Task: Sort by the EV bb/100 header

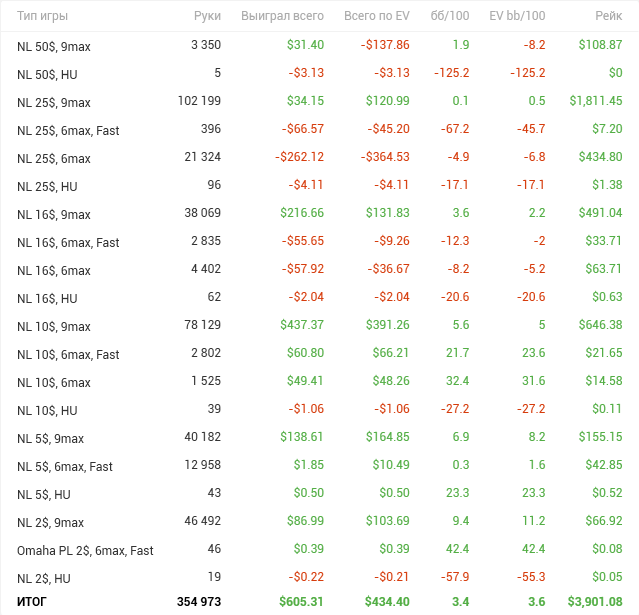Action: pos(516,17)
